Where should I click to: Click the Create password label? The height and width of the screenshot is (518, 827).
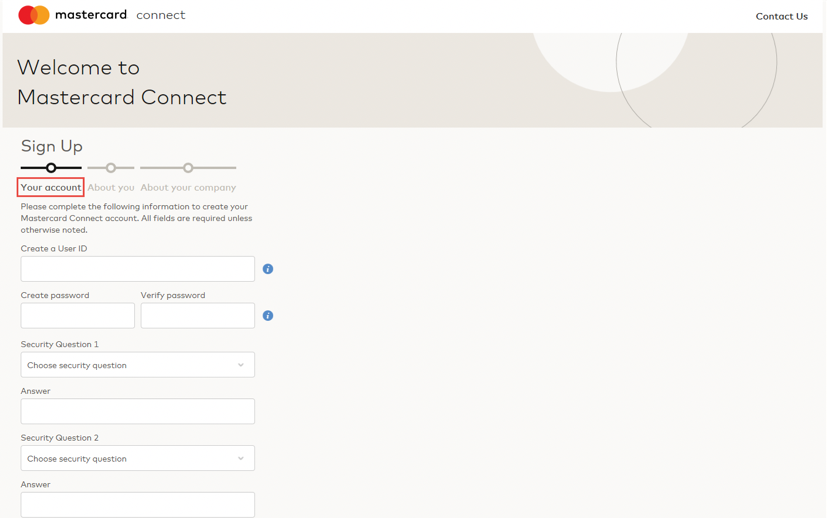(x=55, y=295)
